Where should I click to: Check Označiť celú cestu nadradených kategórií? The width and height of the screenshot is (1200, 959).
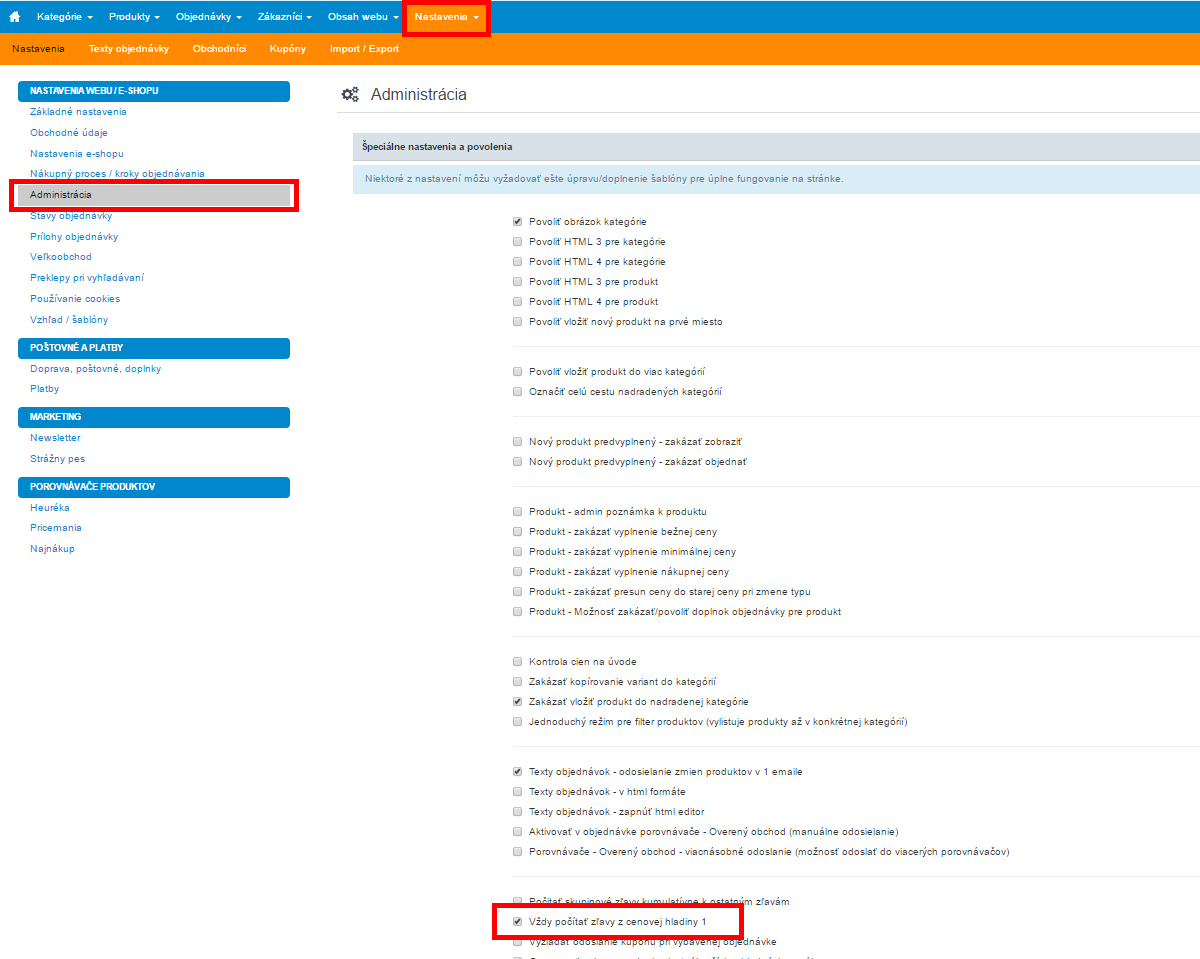(518, 392)
